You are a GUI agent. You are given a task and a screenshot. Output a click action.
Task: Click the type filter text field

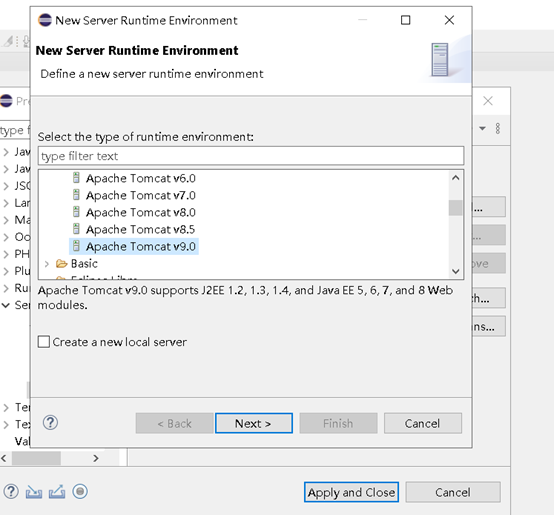(251, 156)
